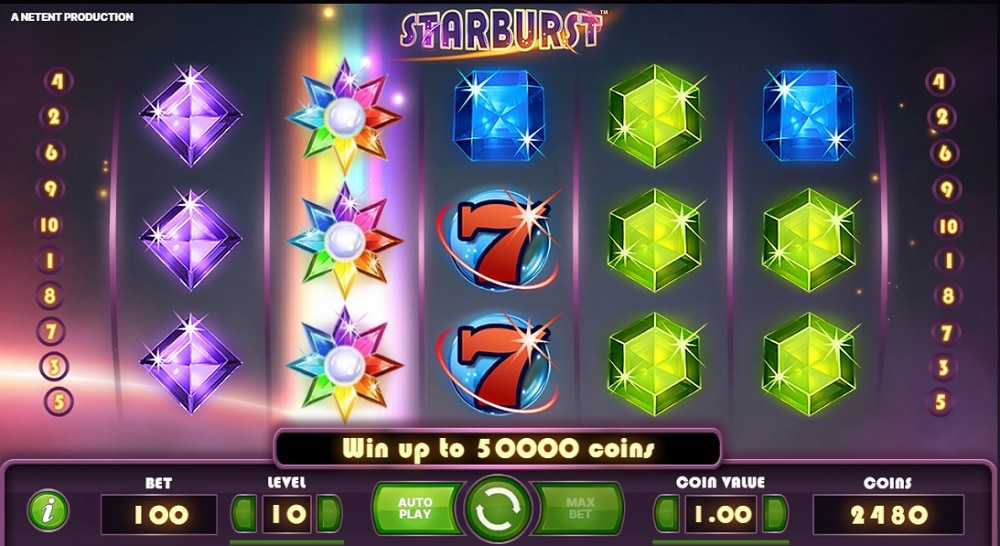
Task: Select payline 10 indicator on the left side
Action: coord(50,225)
